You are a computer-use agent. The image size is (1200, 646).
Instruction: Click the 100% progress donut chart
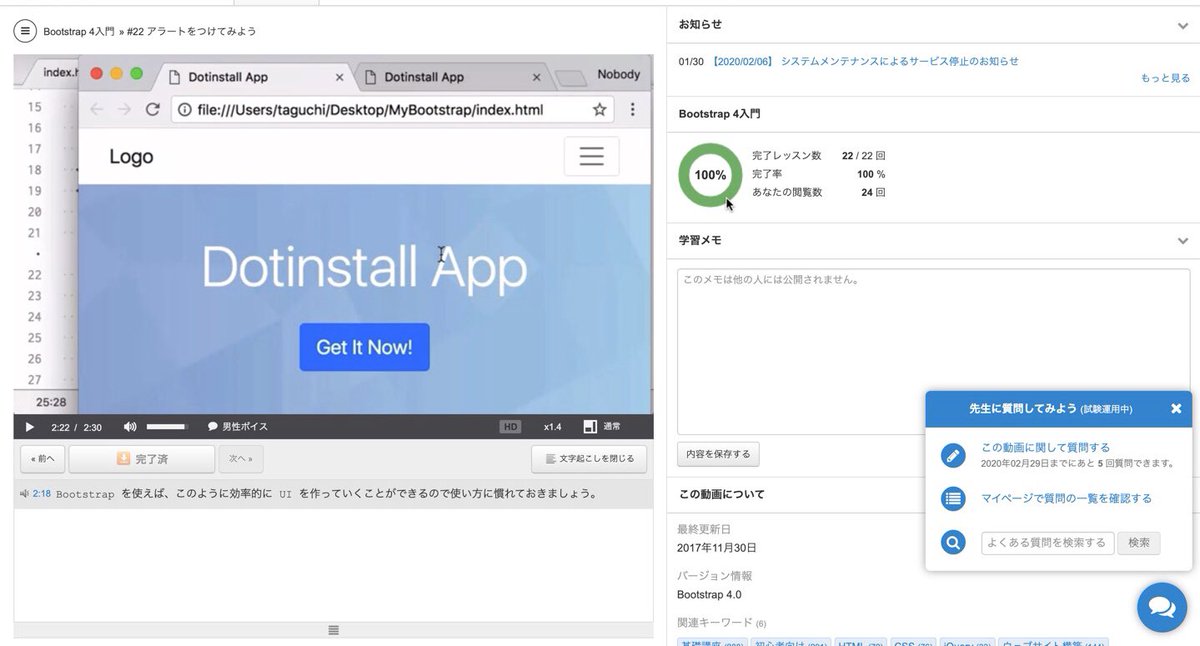pos(710,175)
